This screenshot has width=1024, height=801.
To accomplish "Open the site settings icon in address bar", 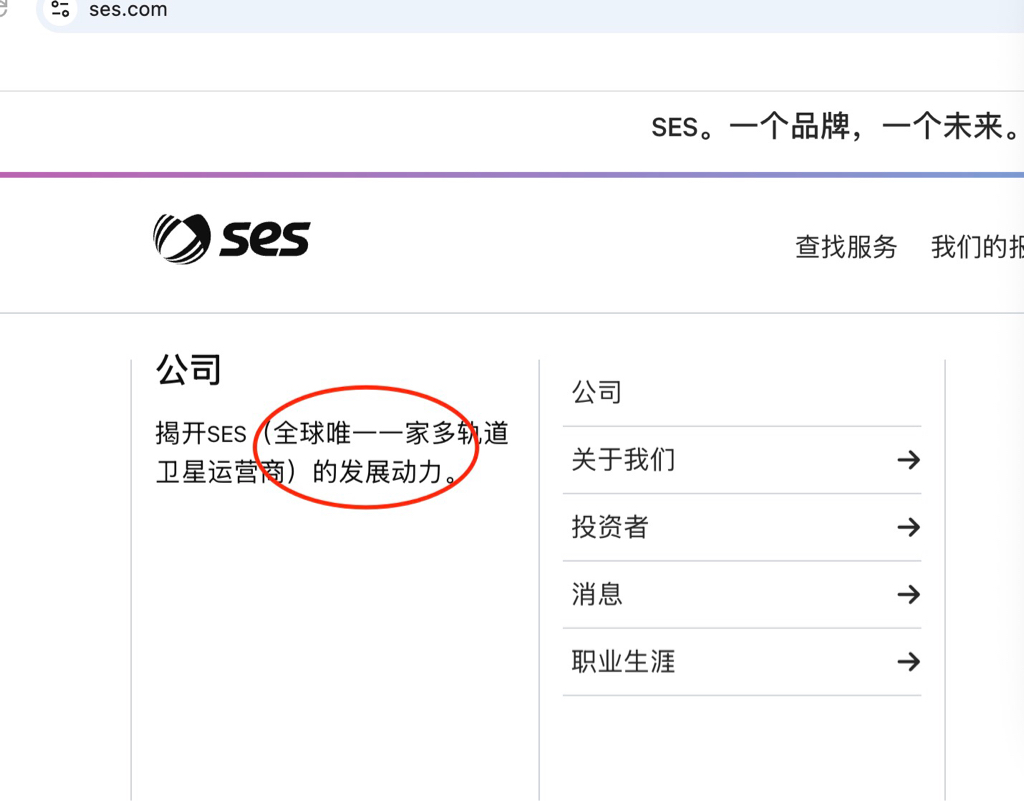I will point(60,8).
